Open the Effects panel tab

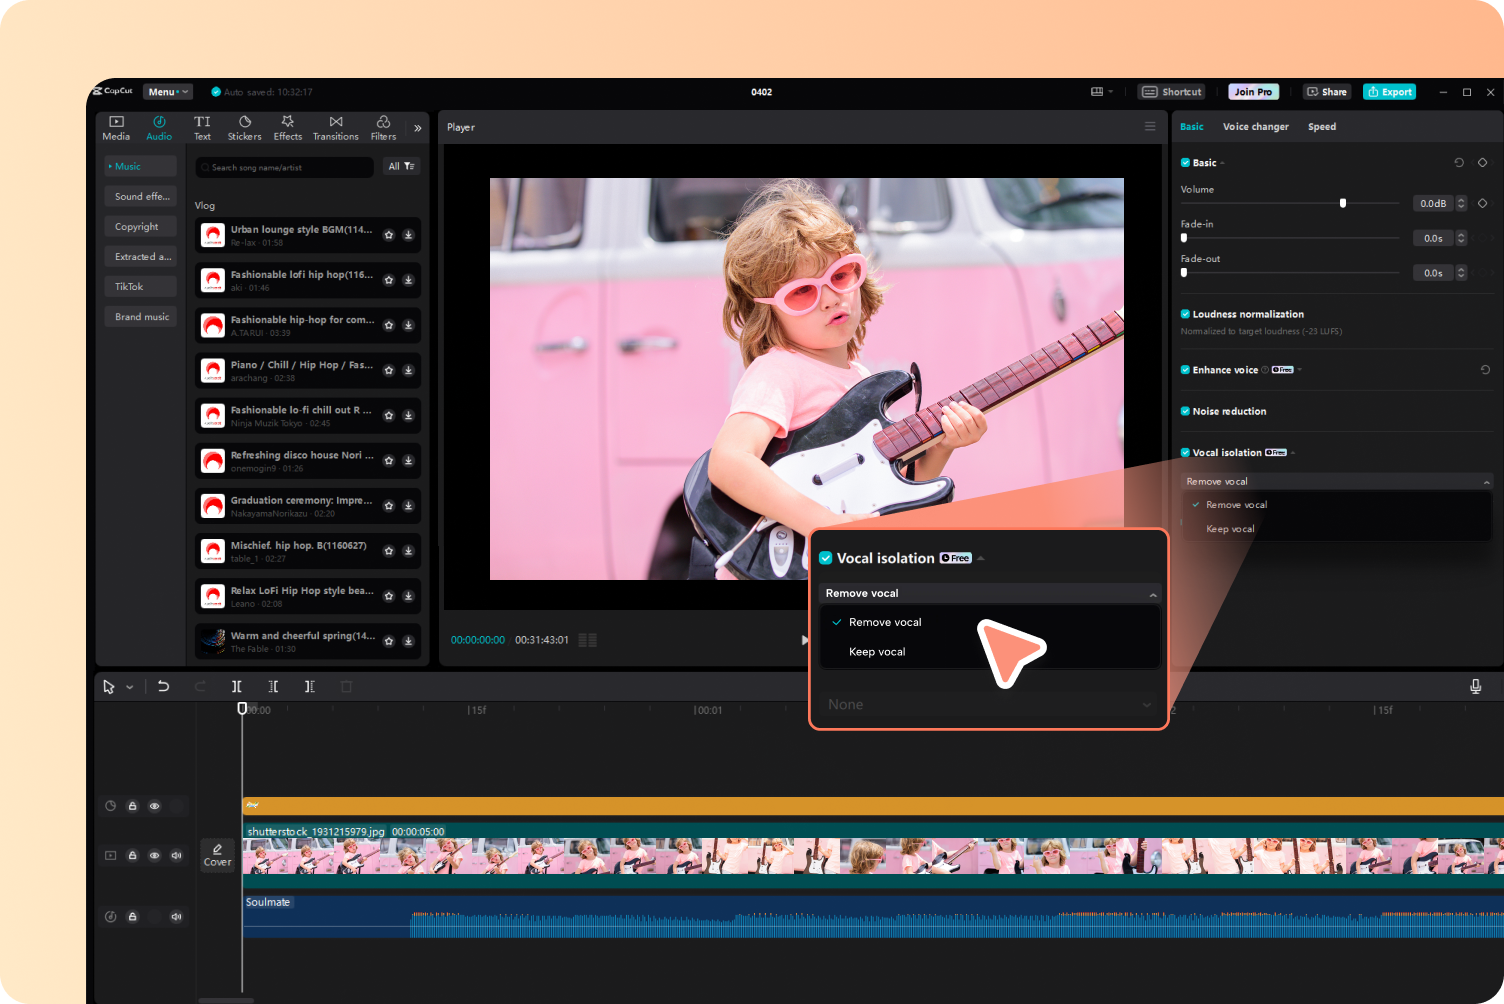(288, 128)
